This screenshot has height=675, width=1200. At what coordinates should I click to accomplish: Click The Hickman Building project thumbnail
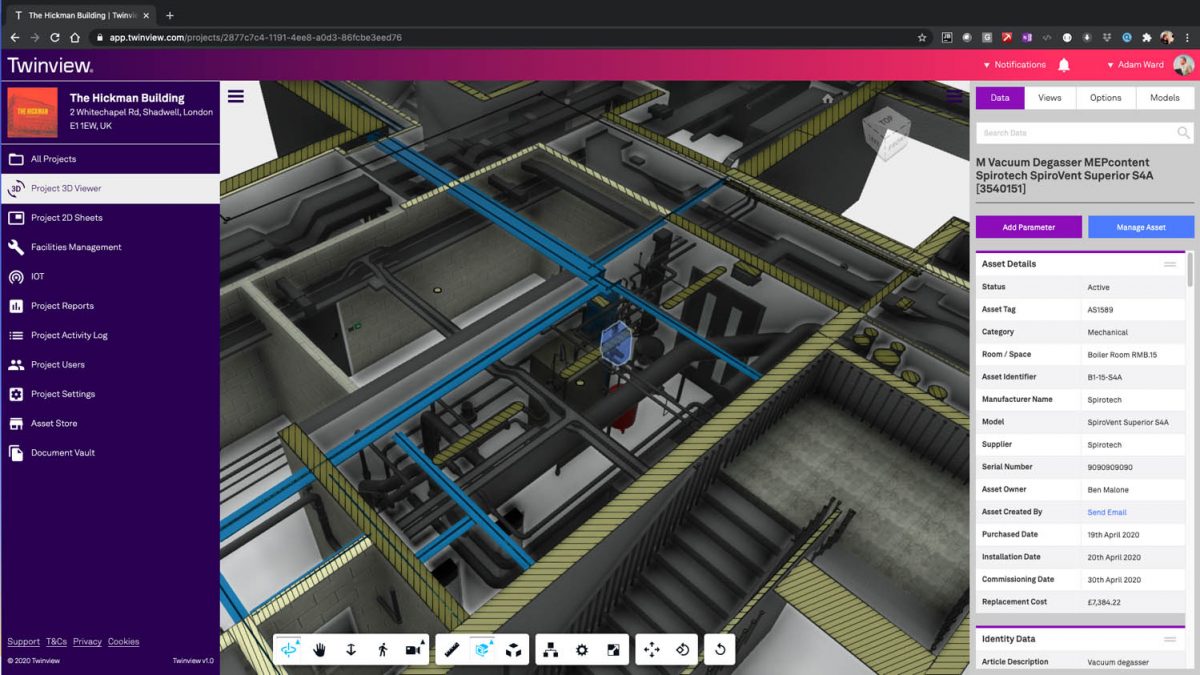click(x=33, y=113)
